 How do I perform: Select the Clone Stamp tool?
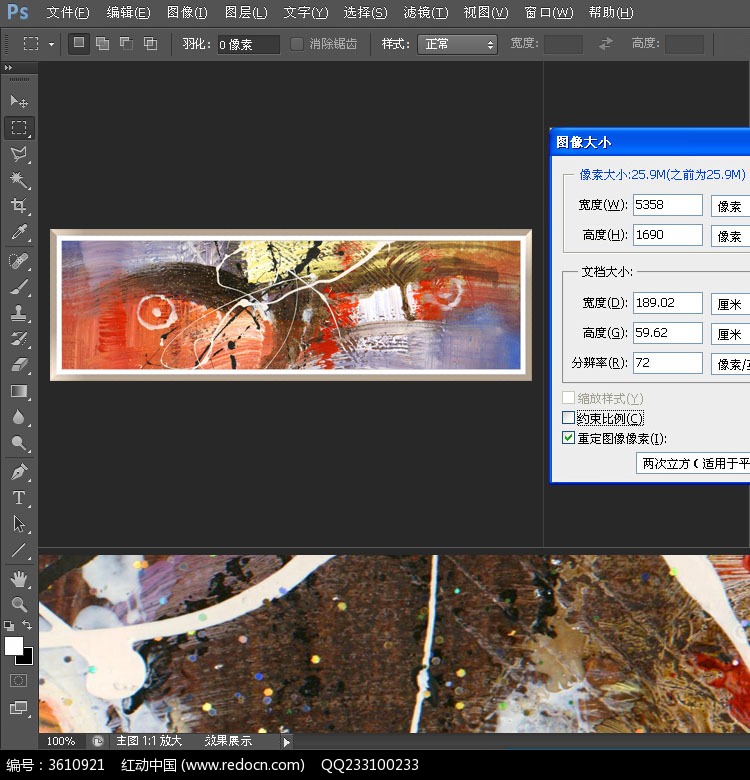pos(19,313)
